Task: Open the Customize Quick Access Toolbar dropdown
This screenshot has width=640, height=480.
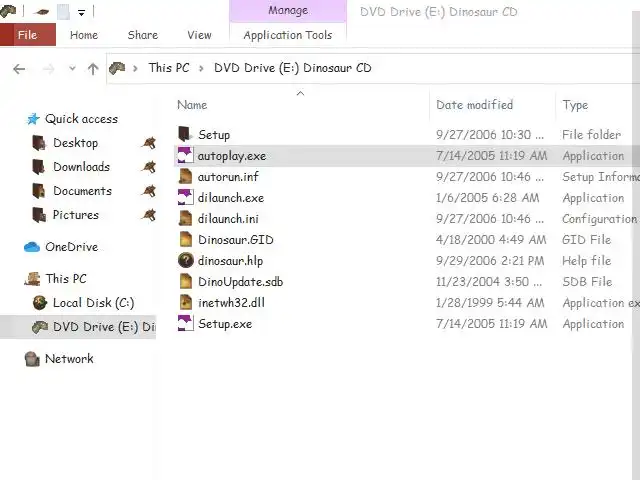Action: (x=82, y=13)
